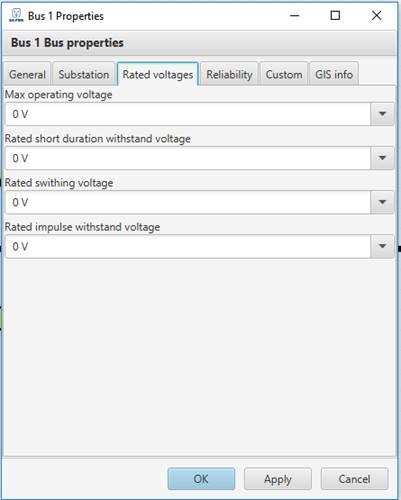Viewport: 401px width, 500px height.
Task: Expand the Max operating voltage dropdown arrow
Action: click(382, 114)
